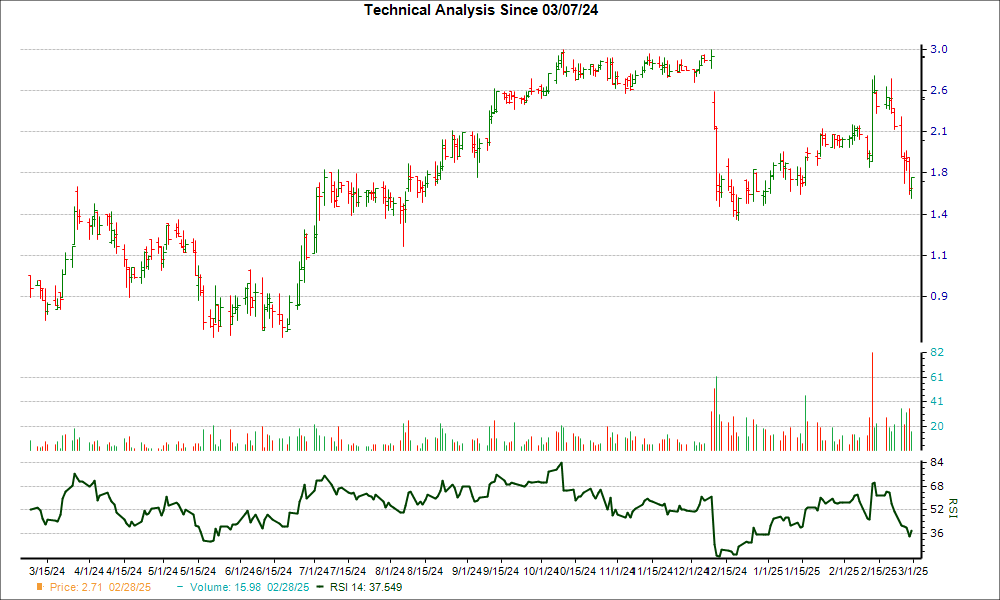Click the 5/1/24 date label
1000x600 pixels.
[163, 571]
